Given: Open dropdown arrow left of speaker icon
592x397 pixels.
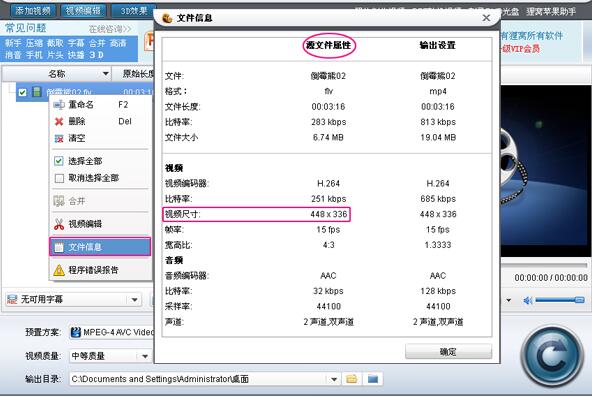Looking at the screenshot, I should point(509,300).
